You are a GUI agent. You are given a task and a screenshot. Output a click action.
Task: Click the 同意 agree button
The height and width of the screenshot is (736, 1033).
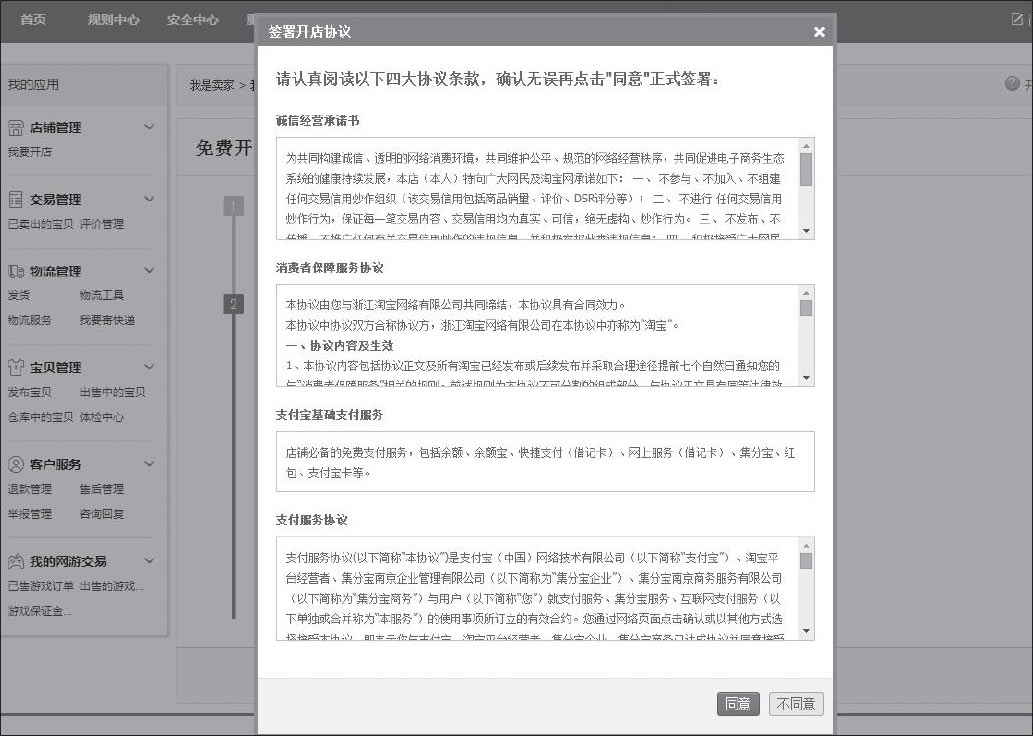[x=737, y=704]
